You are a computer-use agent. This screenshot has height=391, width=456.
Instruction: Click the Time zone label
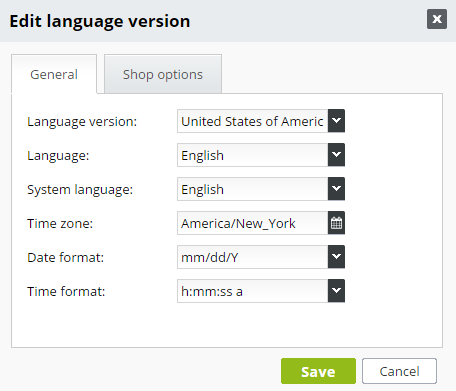[x=60, y=223]
